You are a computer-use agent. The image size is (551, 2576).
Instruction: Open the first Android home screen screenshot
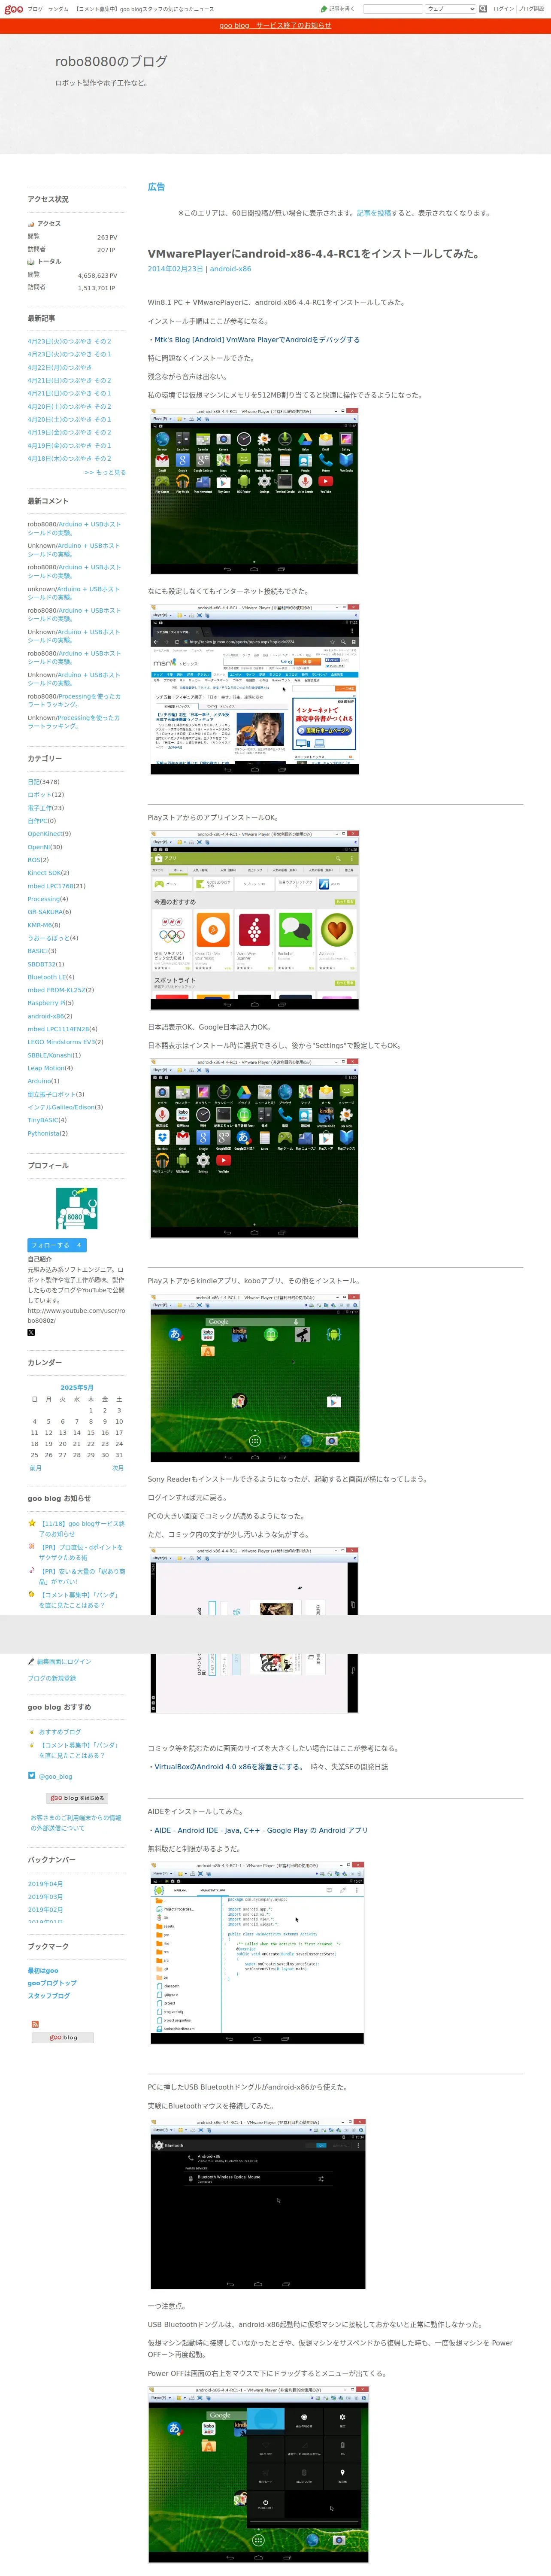pyautogui.click(x=254, y=491)
